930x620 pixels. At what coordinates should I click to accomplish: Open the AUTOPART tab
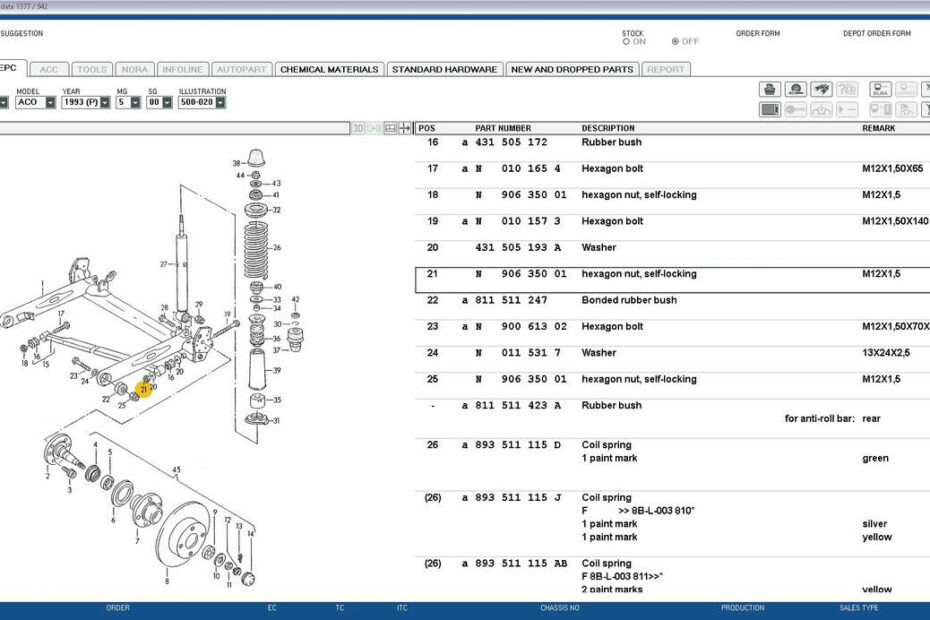(241, 69)
